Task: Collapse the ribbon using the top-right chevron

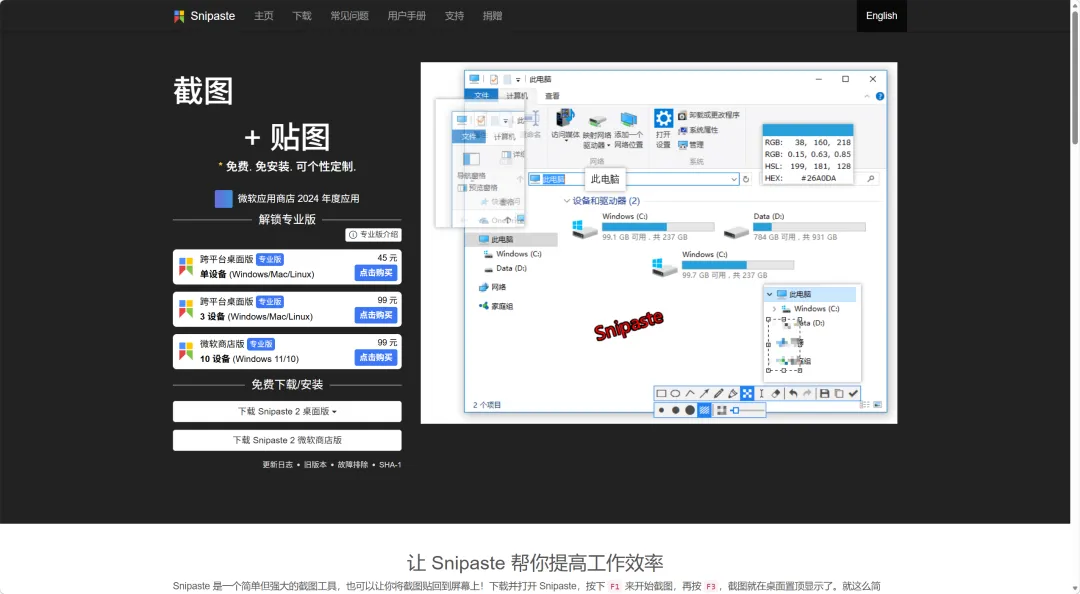Action: (866, 96)
